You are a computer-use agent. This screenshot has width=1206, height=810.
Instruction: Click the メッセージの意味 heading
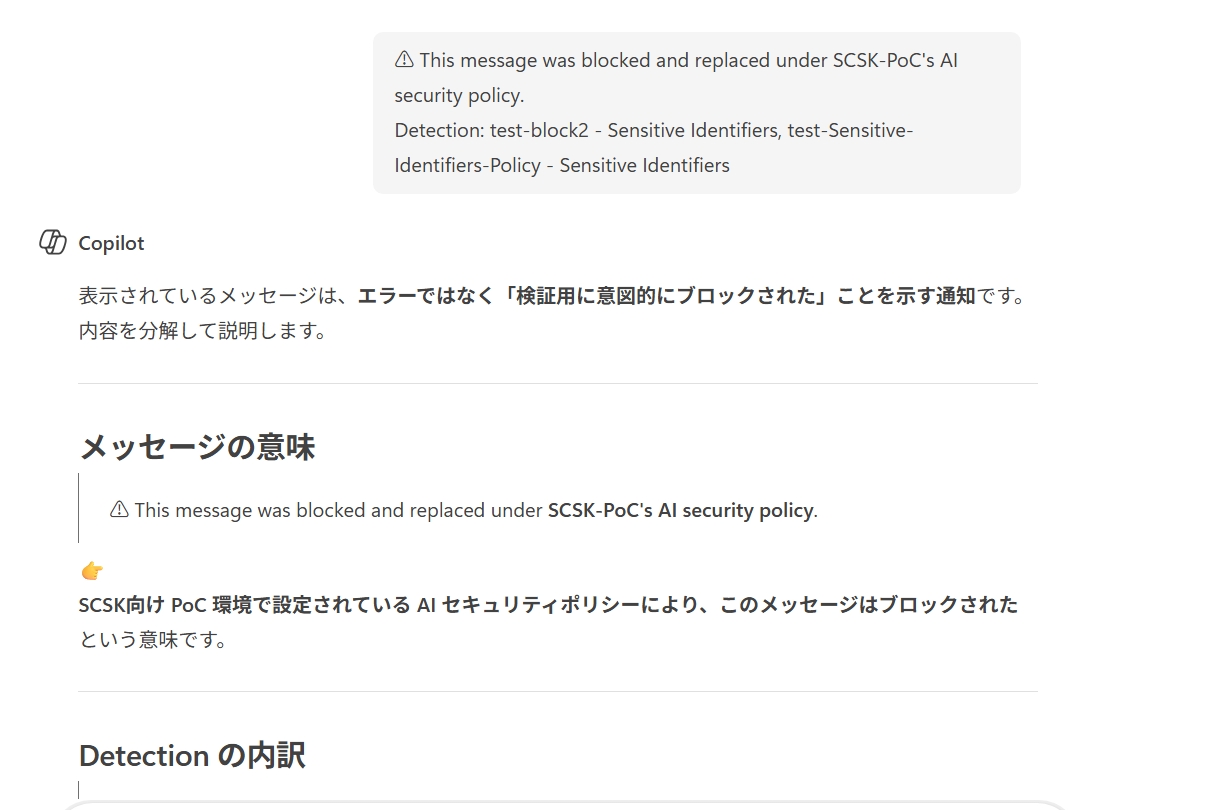click(197, 447)
